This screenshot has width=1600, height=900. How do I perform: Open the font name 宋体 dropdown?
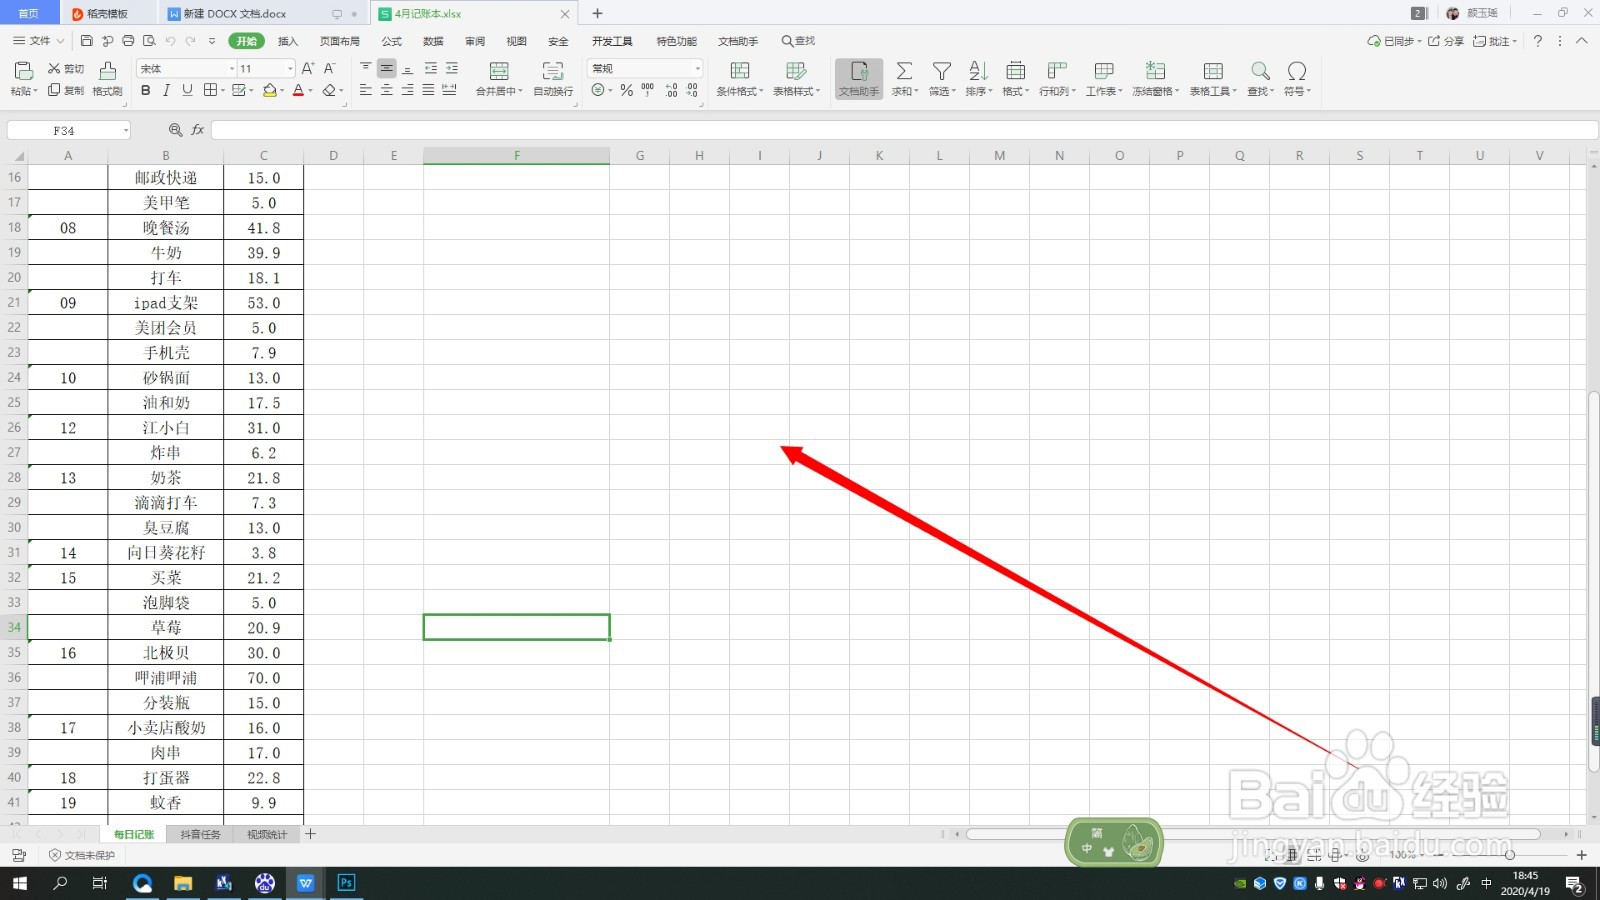point(232,68)
